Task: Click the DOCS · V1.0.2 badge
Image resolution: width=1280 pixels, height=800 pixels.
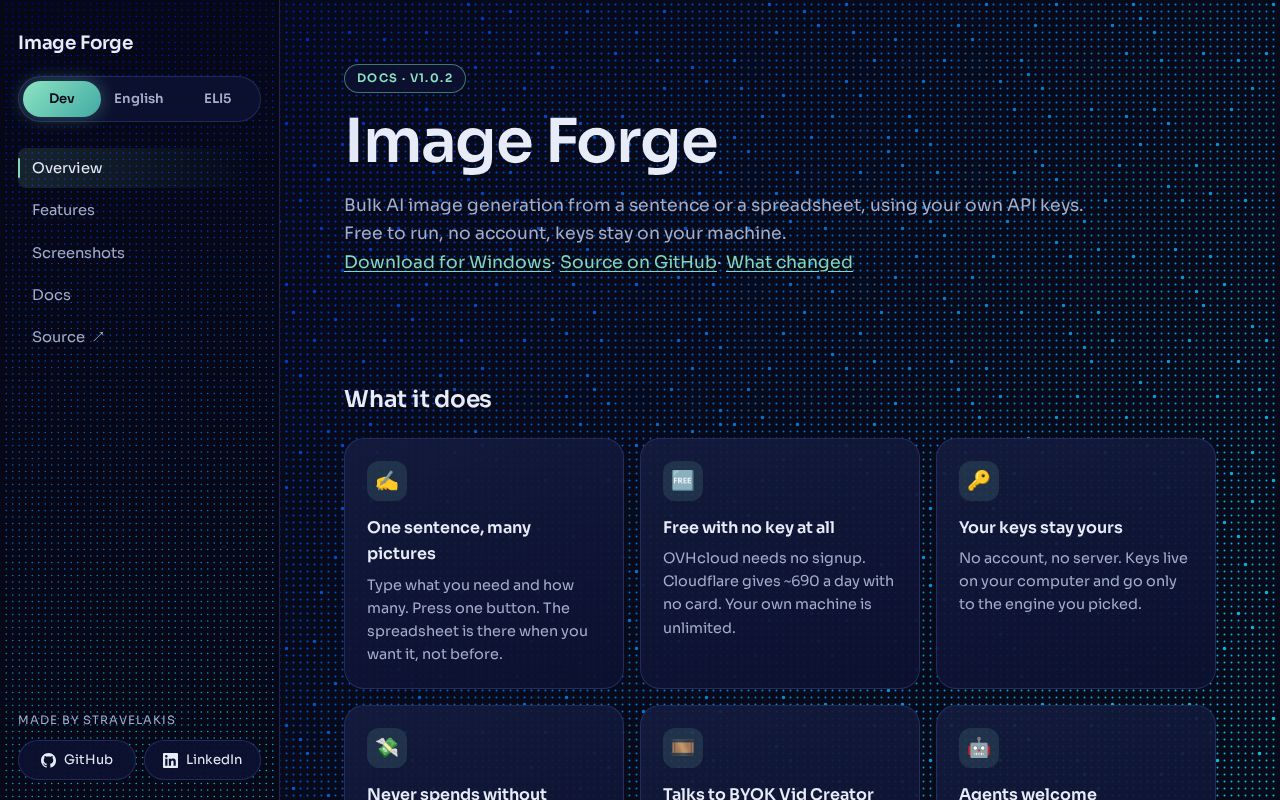Action: click(405, 78)
